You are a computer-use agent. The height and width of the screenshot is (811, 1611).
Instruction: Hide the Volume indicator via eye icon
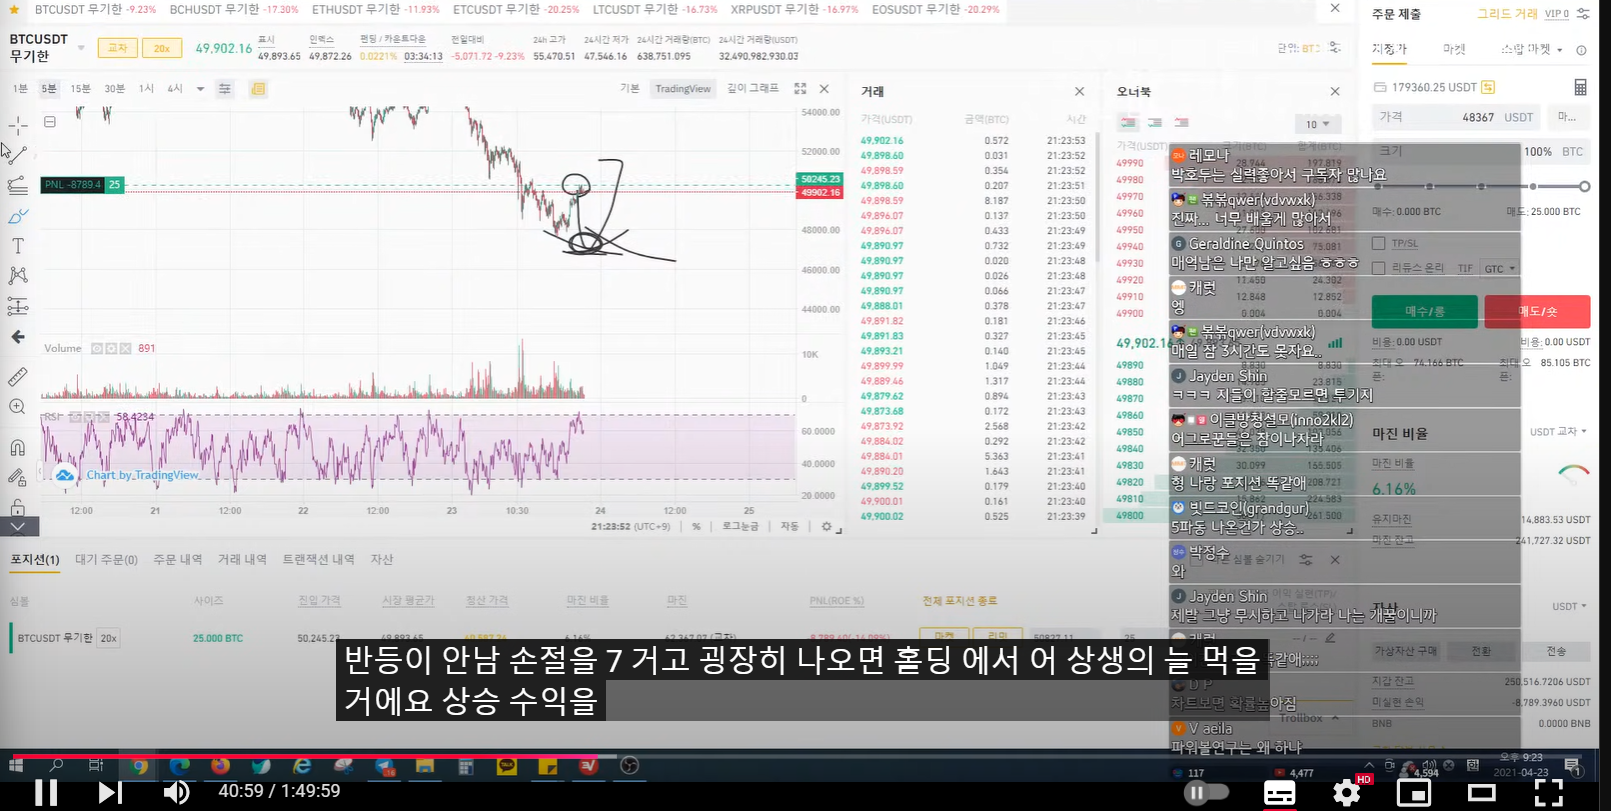tap(97, 349)
